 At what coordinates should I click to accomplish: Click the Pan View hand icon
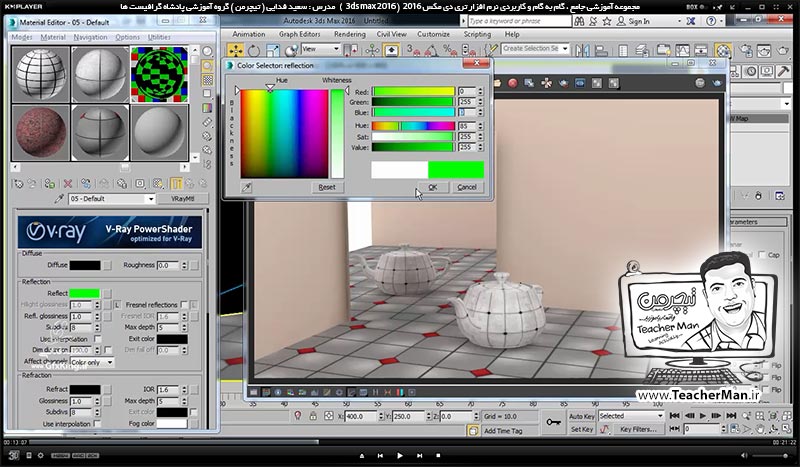click(760, 429)
